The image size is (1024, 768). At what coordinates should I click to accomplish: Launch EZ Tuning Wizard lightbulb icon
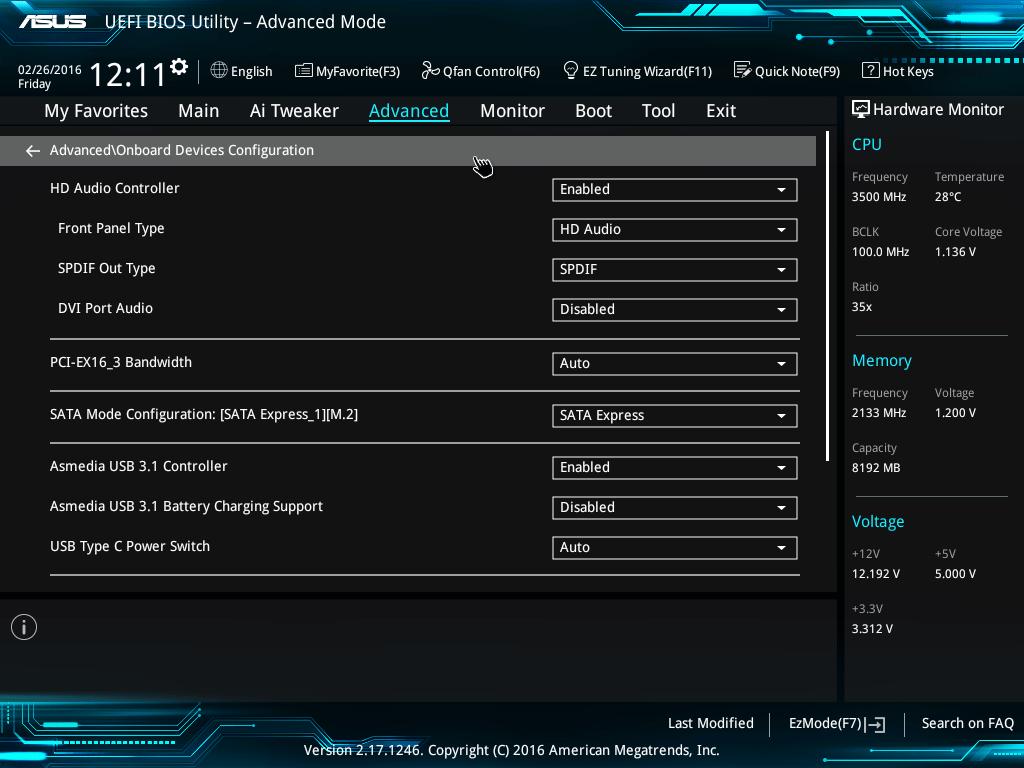(x=571, y=71)
